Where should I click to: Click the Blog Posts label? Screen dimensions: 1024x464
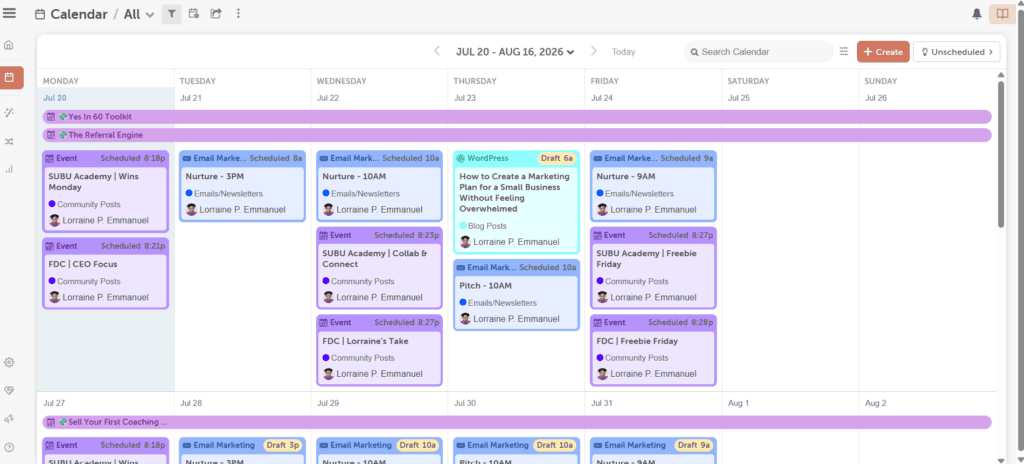point(487,226)
